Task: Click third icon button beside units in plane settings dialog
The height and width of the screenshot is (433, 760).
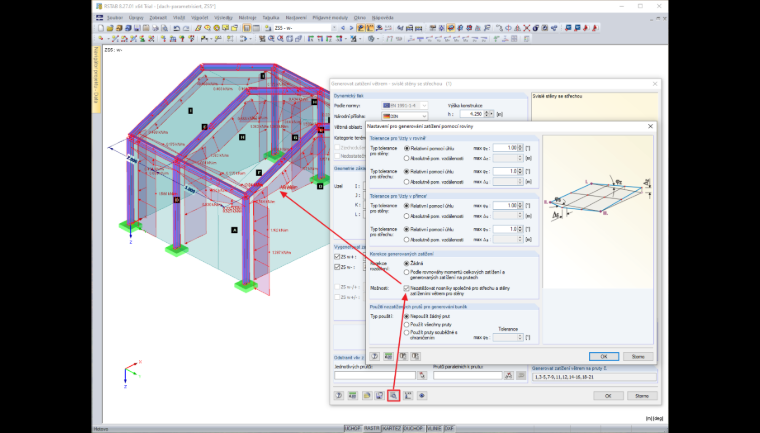Action: pos(403,356)
